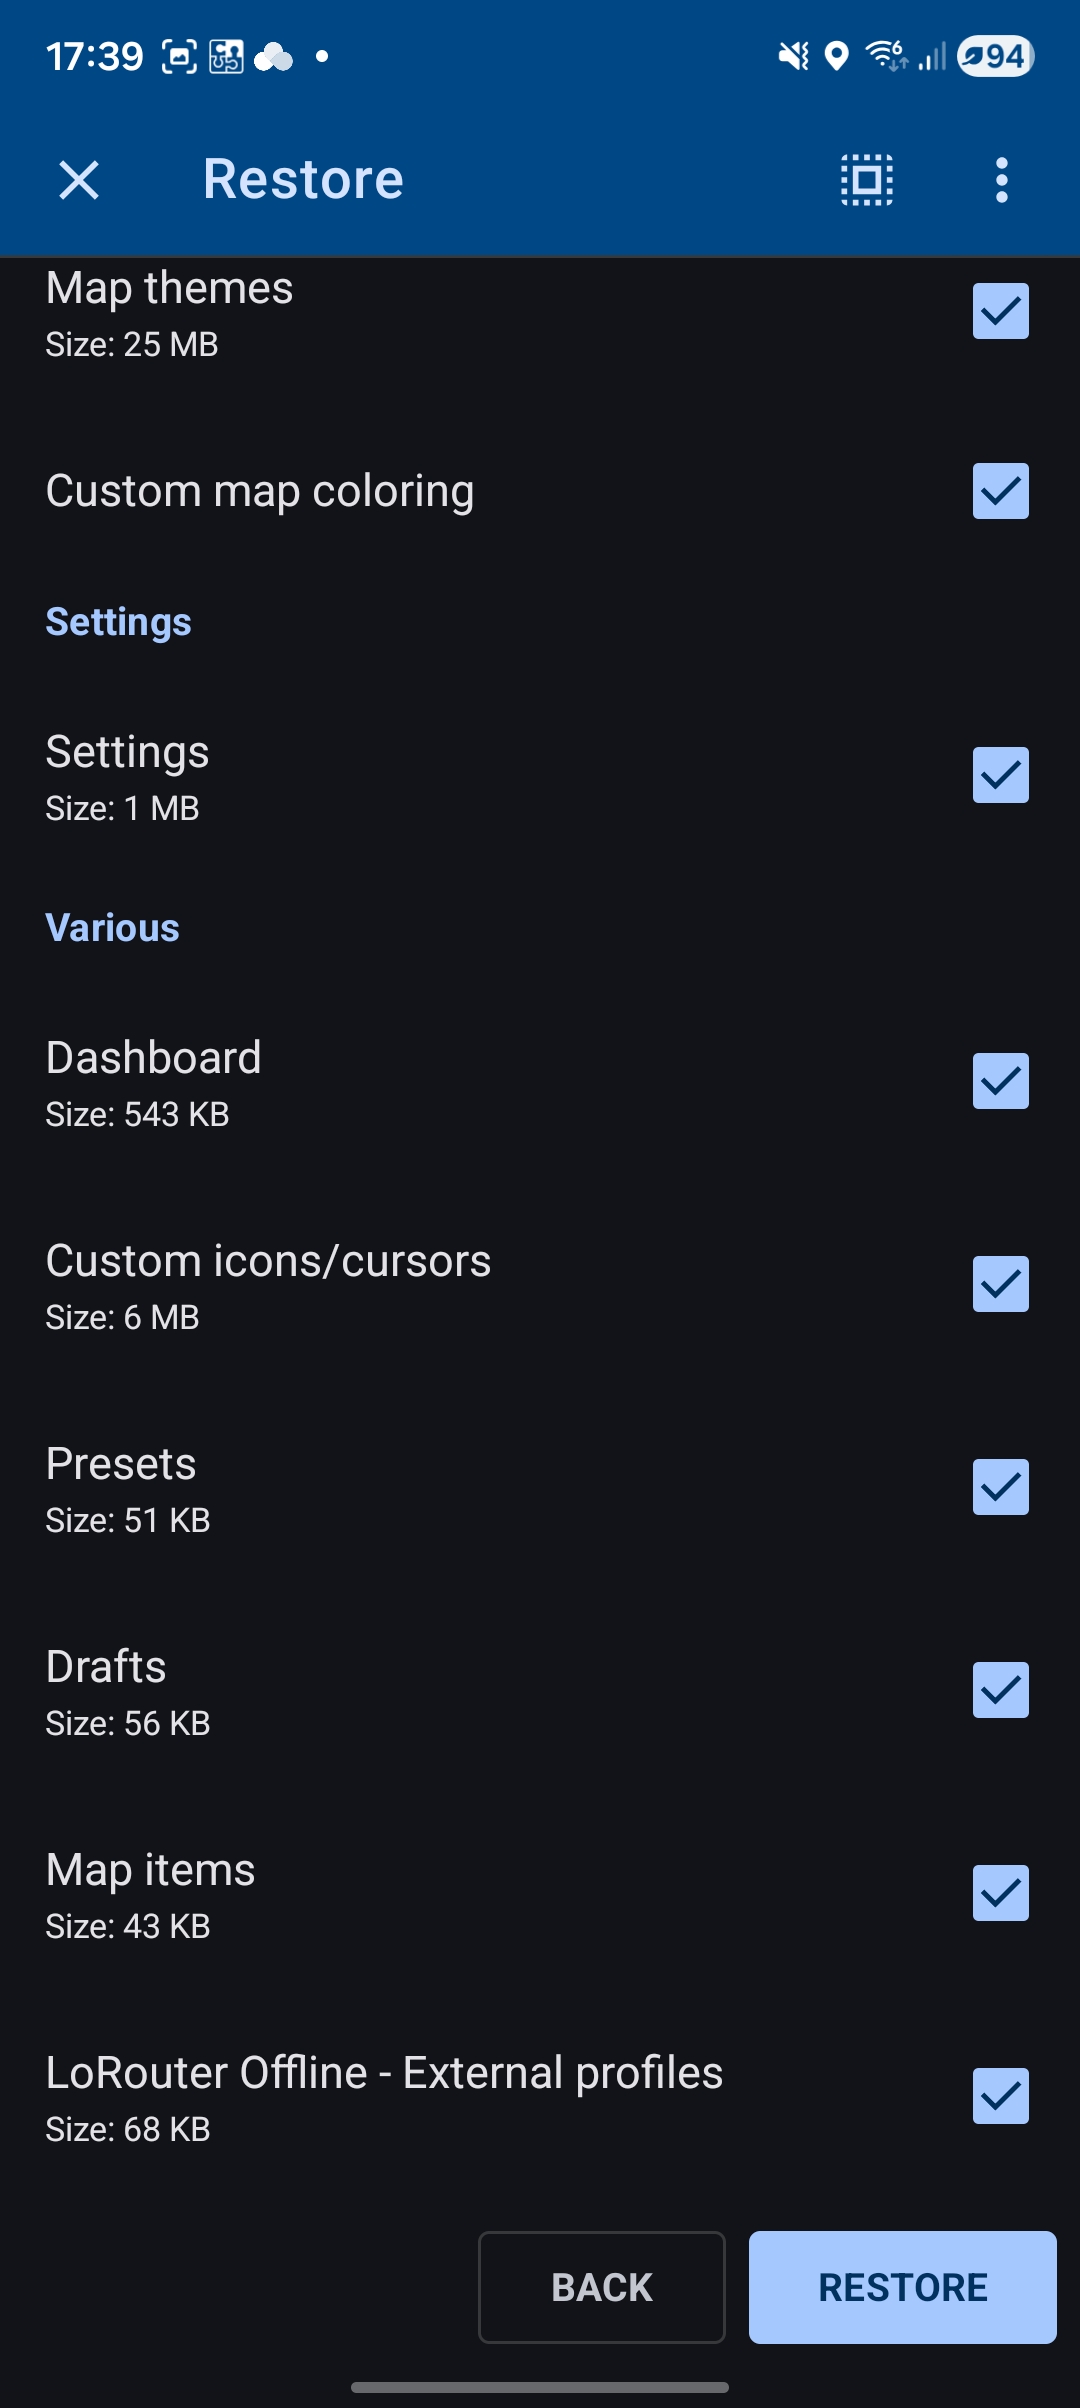Uncheck the Map themes checkbox

[x=1000, y=311]
